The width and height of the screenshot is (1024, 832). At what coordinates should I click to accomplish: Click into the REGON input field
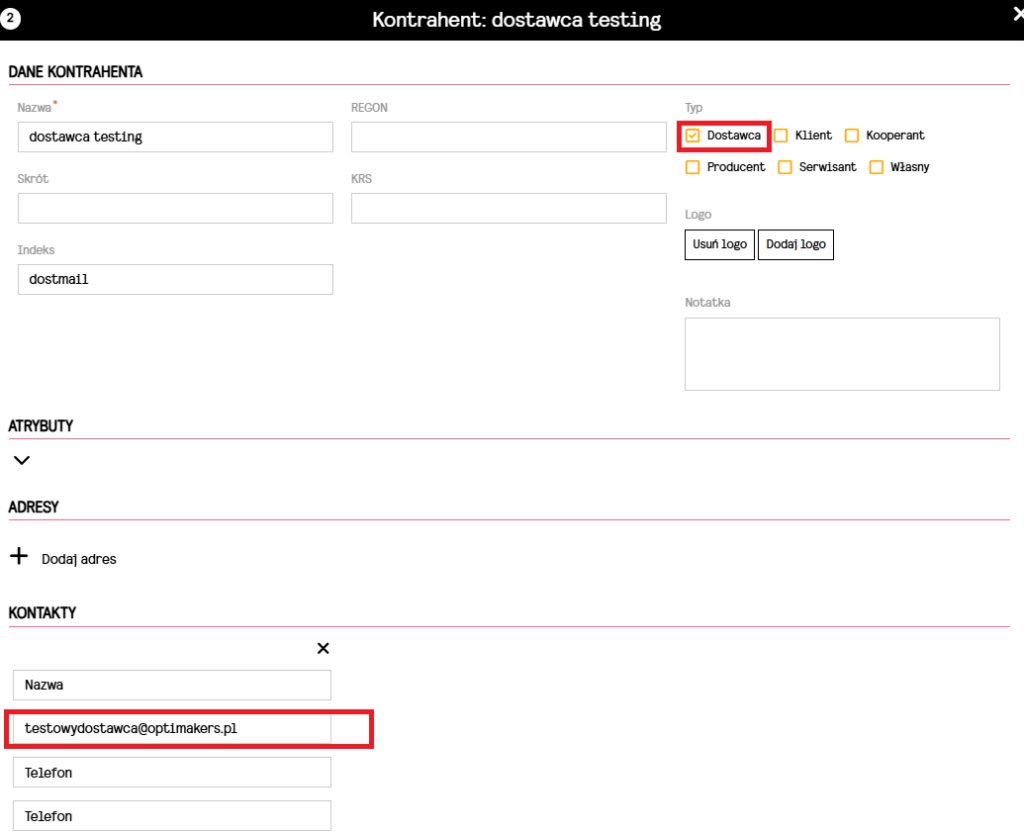click(508, 137)
